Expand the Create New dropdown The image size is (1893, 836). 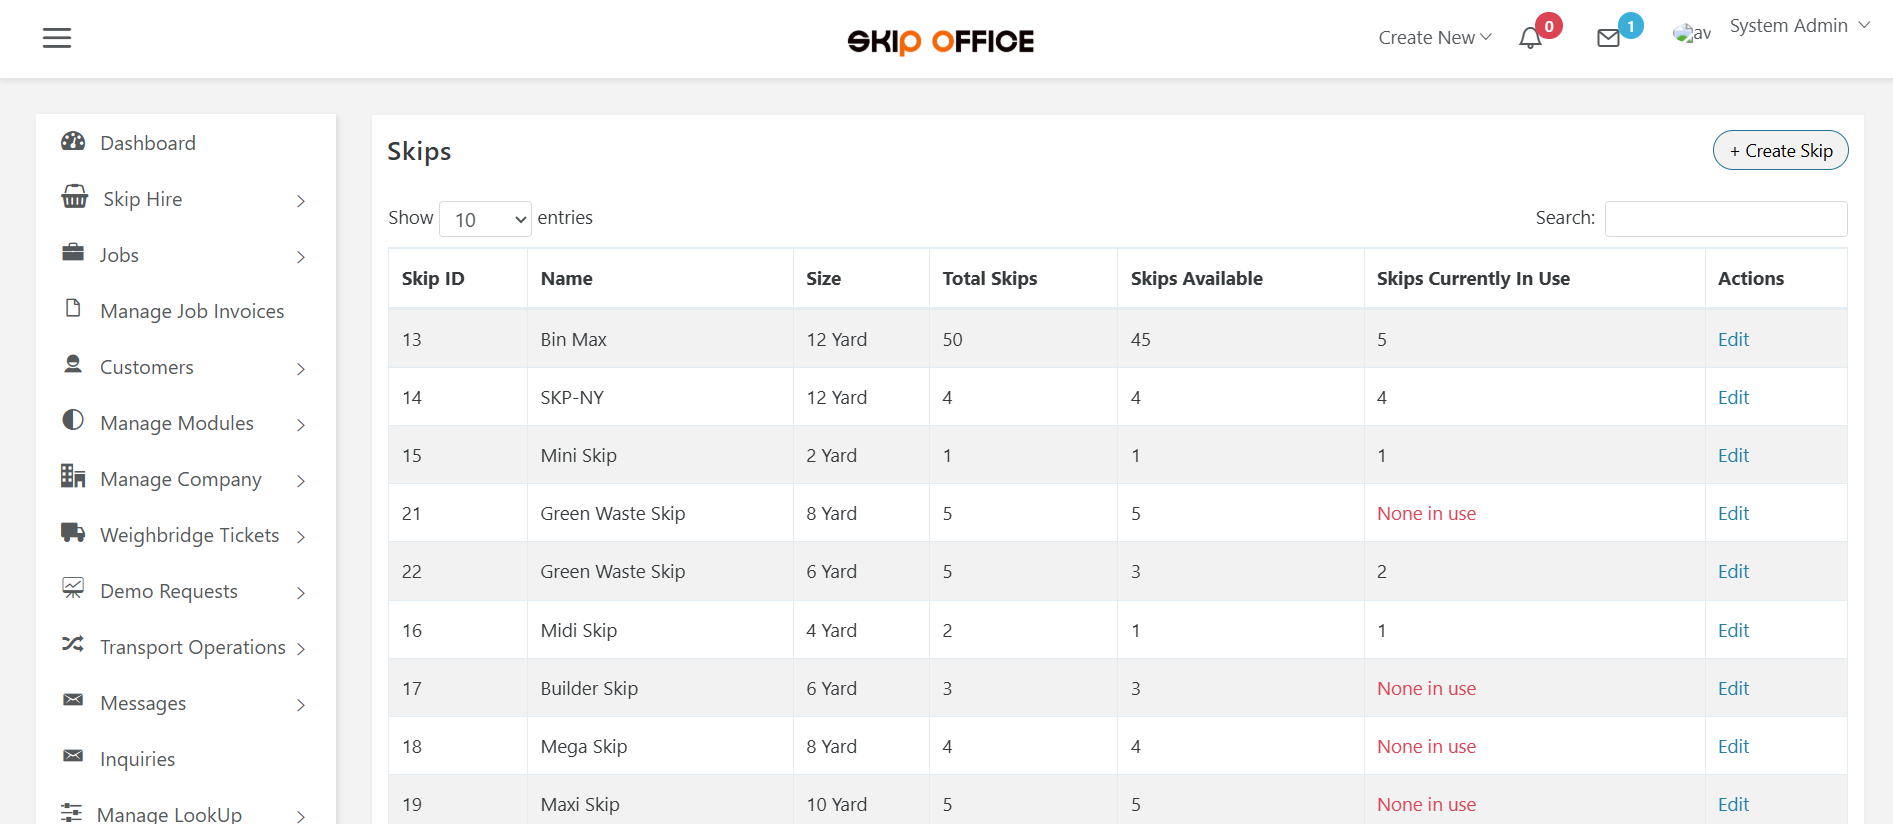(x=1434, y=38)
